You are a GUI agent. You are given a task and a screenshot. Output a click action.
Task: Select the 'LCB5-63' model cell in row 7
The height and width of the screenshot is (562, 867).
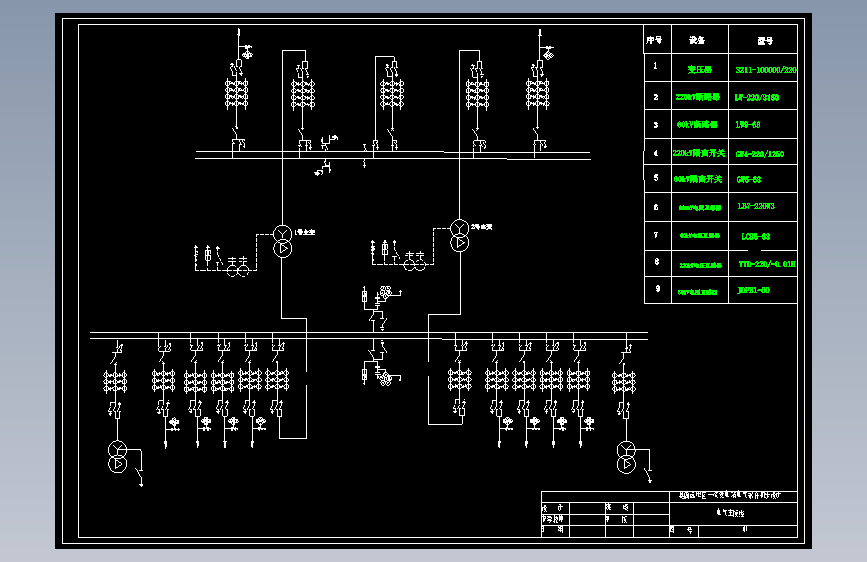pyautogui.click(x=755, y=236)
